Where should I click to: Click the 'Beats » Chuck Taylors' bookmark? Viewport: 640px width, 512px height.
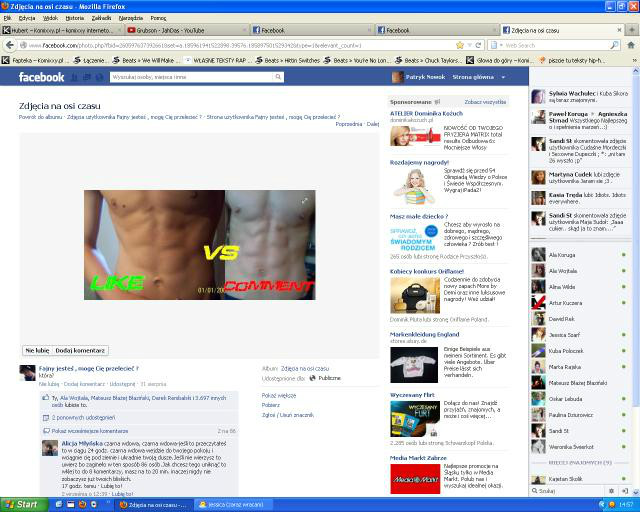pos(429,60)
